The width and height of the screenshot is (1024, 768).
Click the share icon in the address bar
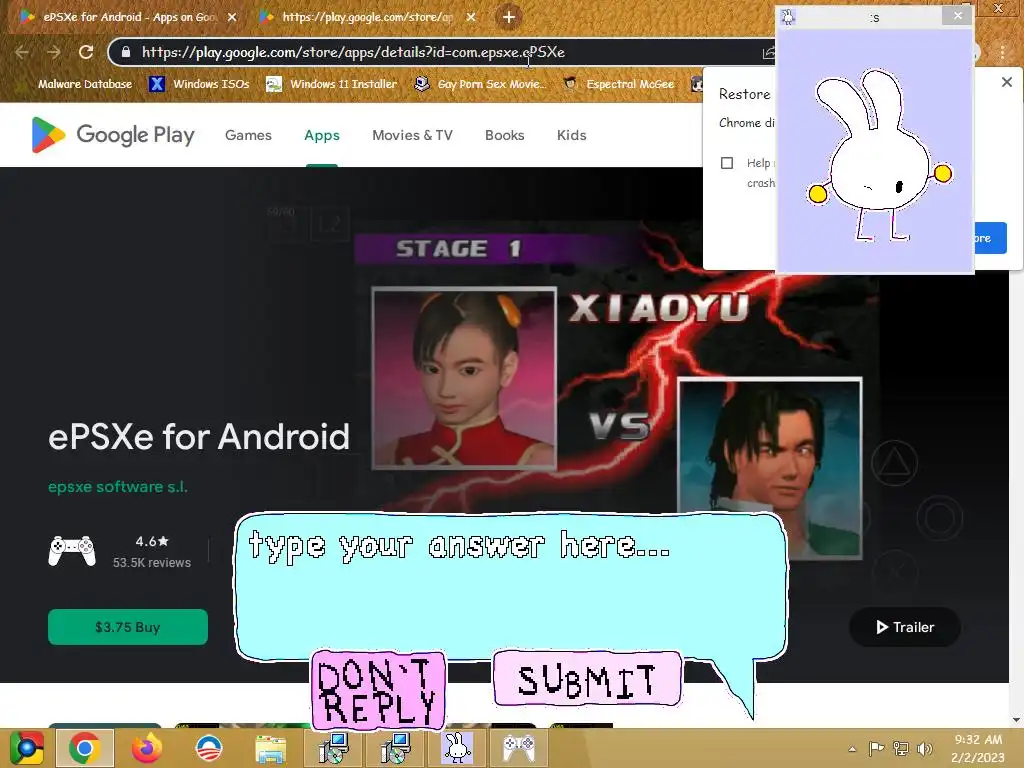[x=768, y=53]
